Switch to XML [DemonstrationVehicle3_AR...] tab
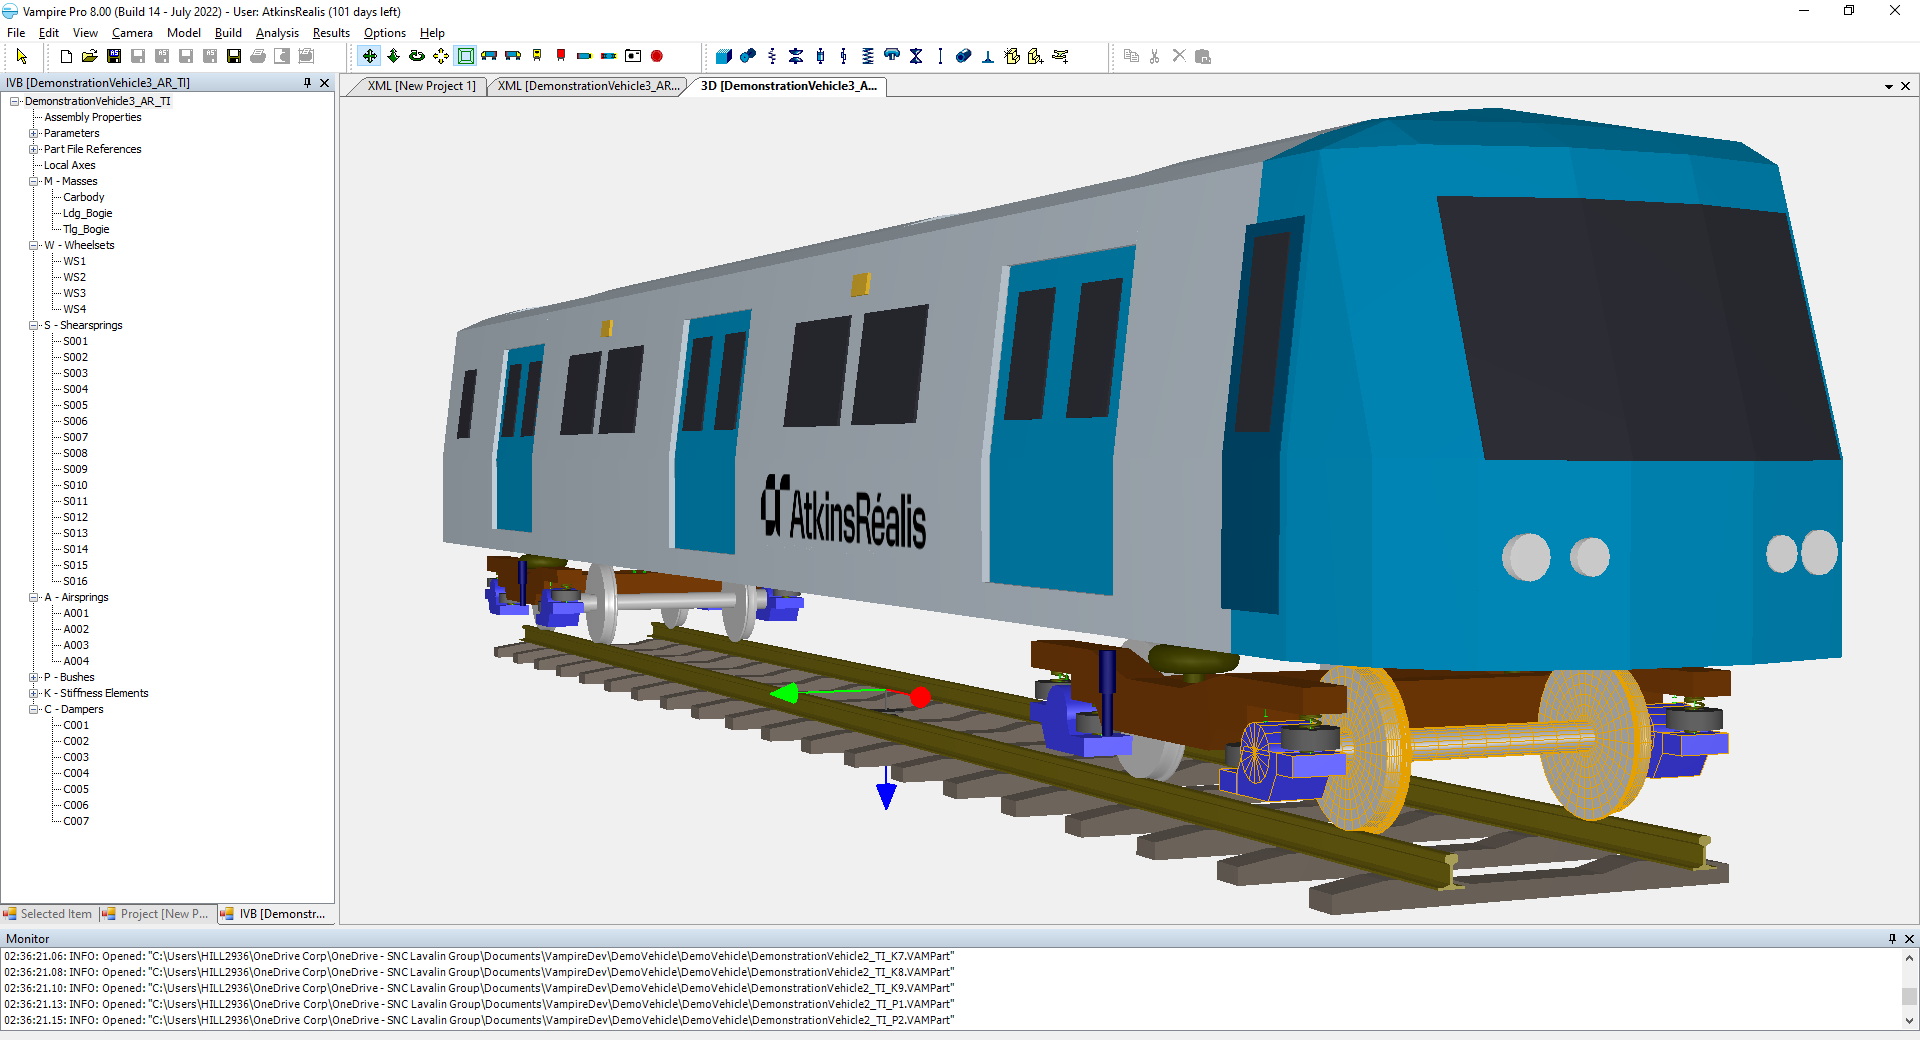 (588, 86)
